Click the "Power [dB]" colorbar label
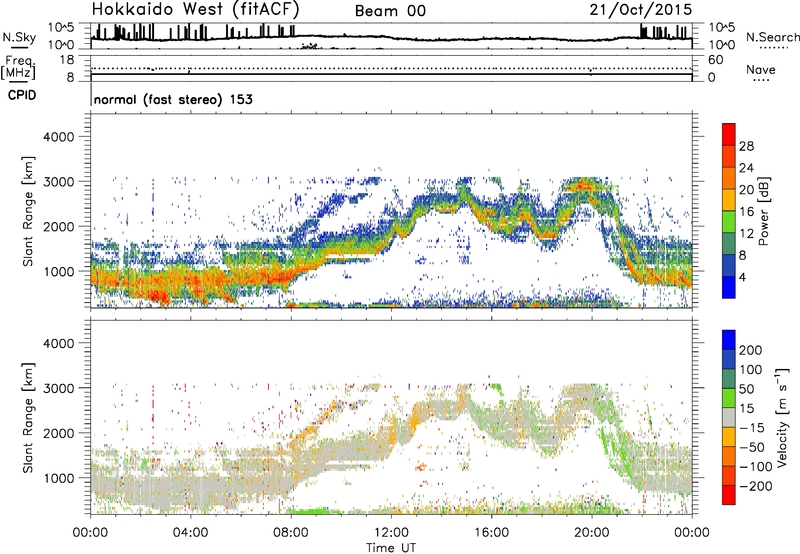Image resolution: width=800 pixels, height=554 pixels. (764, 211)
